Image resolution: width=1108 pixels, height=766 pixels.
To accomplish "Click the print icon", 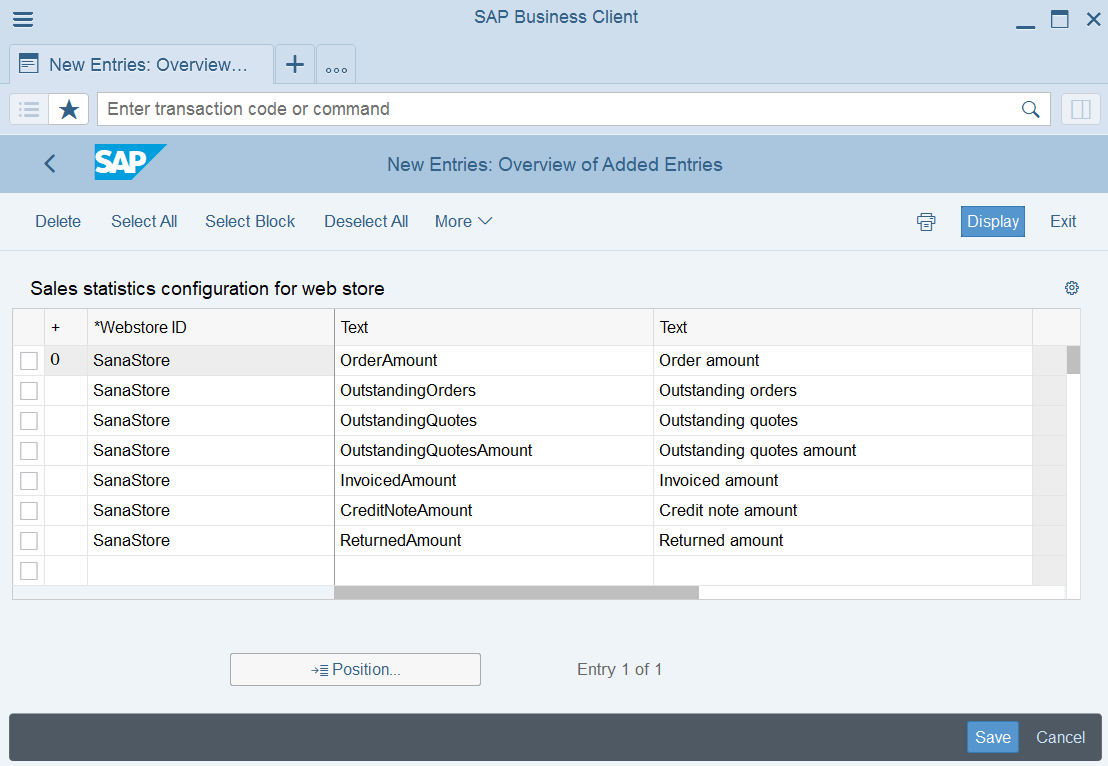I will (x=926, y=222).
